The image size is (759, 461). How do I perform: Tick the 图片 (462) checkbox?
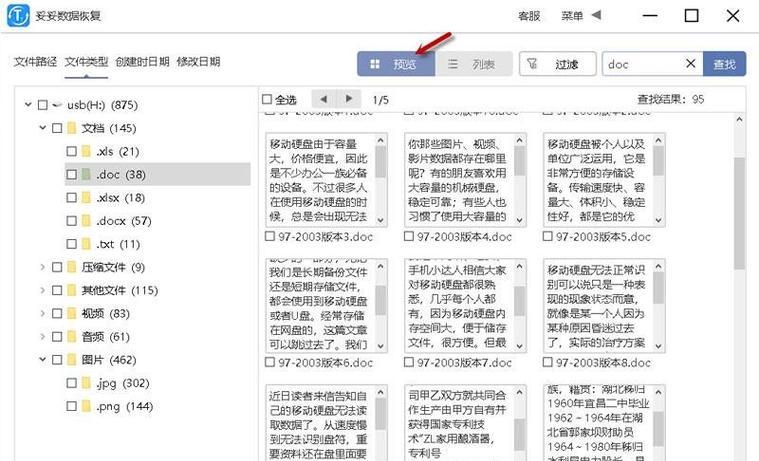coord(57,360)
